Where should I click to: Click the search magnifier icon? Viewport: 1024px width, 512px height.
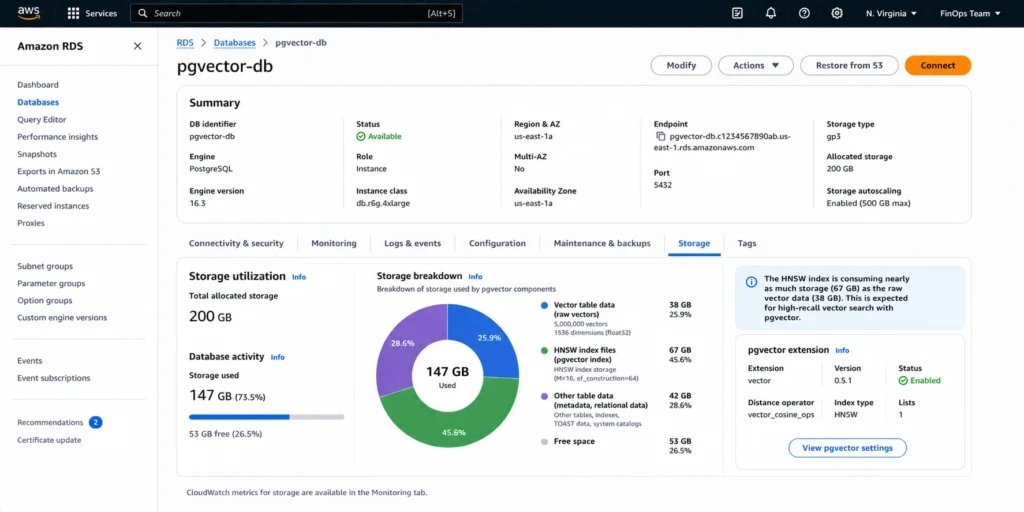143,13
